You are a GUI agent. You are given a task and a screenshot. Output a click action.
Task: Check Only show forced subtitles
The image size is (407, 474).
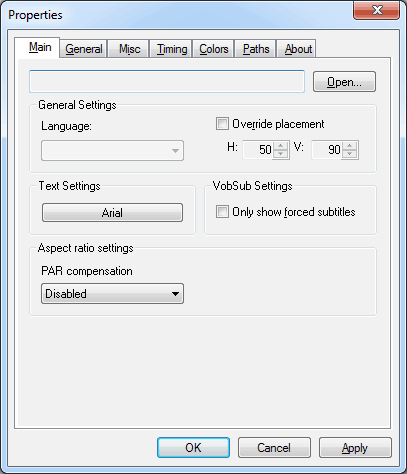point(222,212)
